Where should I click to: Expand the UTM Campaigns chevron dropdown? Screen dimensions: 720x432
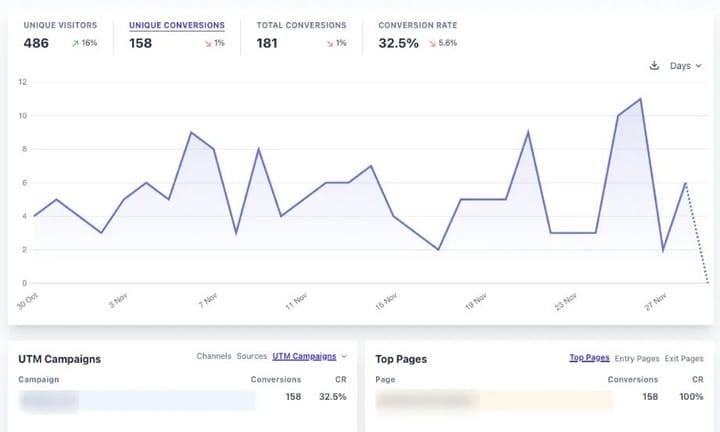344,356
